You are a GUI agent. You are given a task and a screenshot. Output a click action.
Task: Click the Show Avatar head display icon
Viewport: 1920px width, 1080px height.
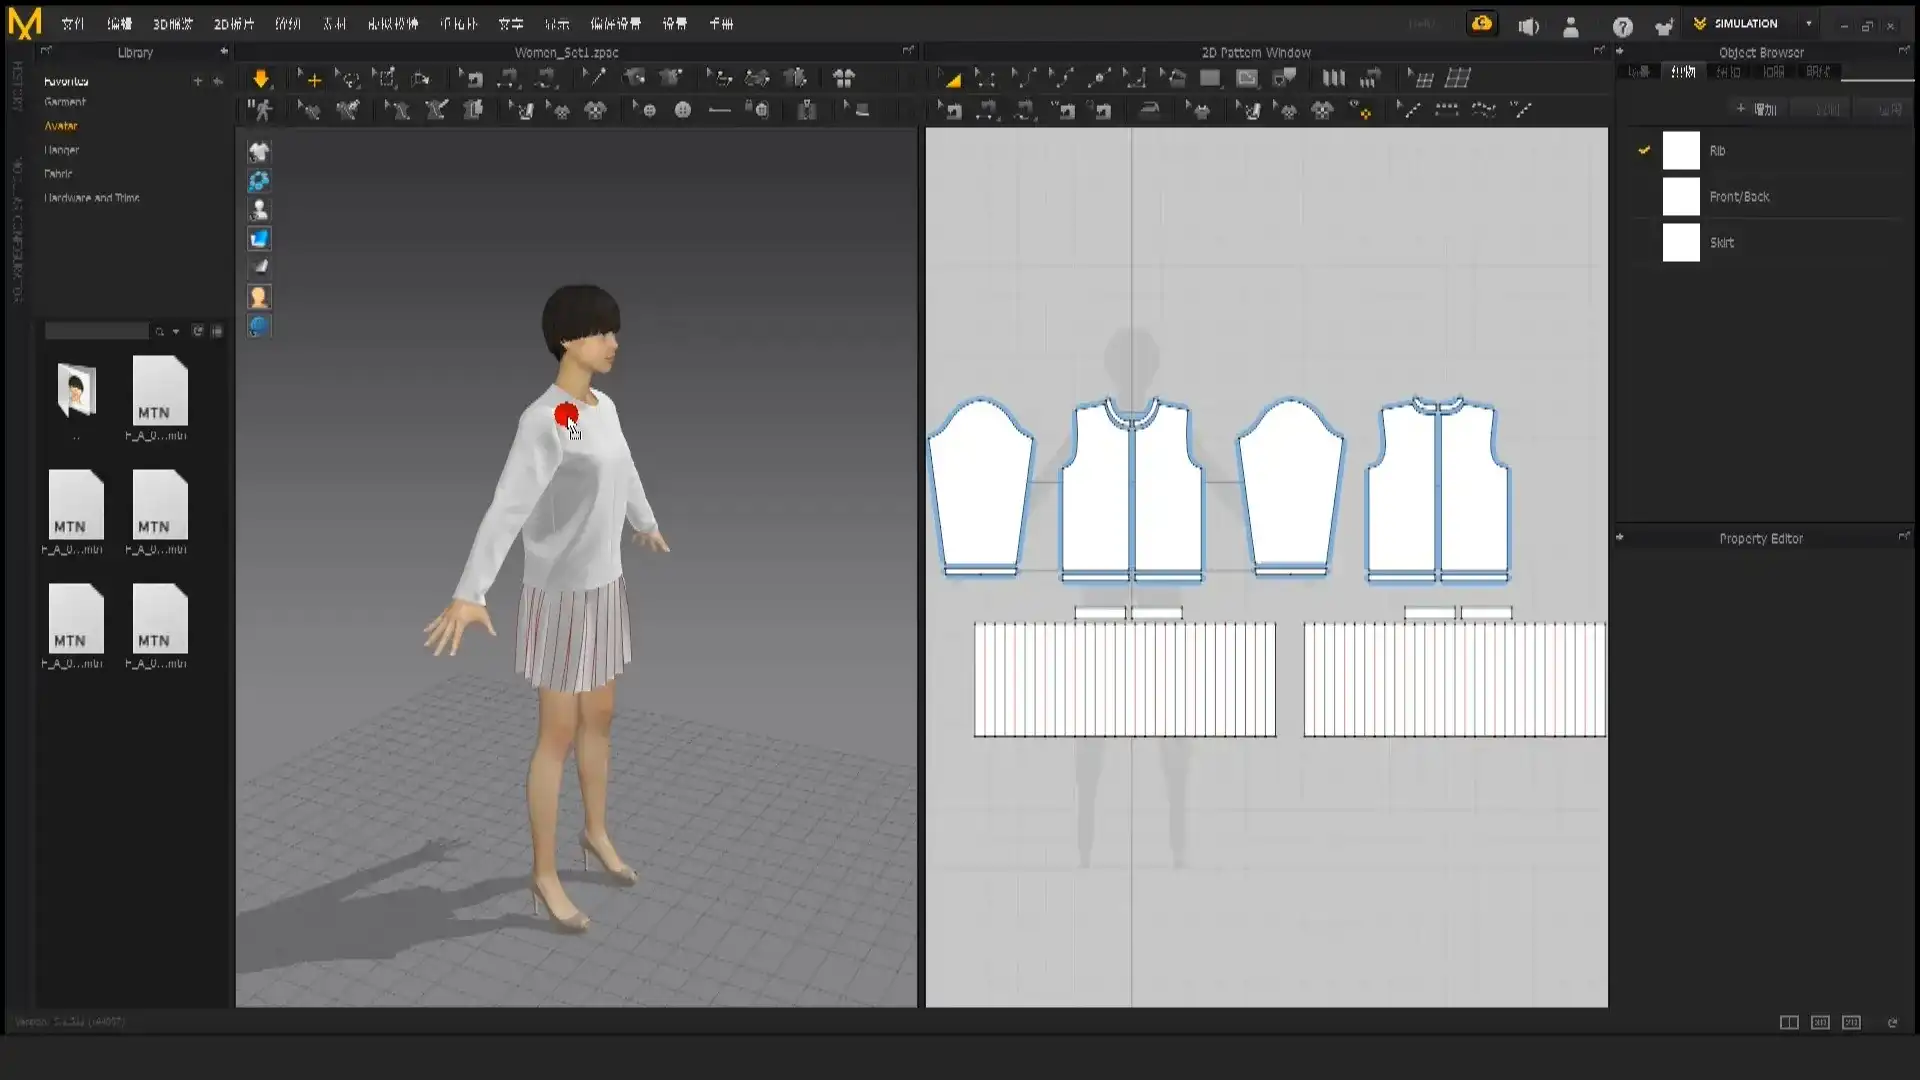tap(259, 297)
